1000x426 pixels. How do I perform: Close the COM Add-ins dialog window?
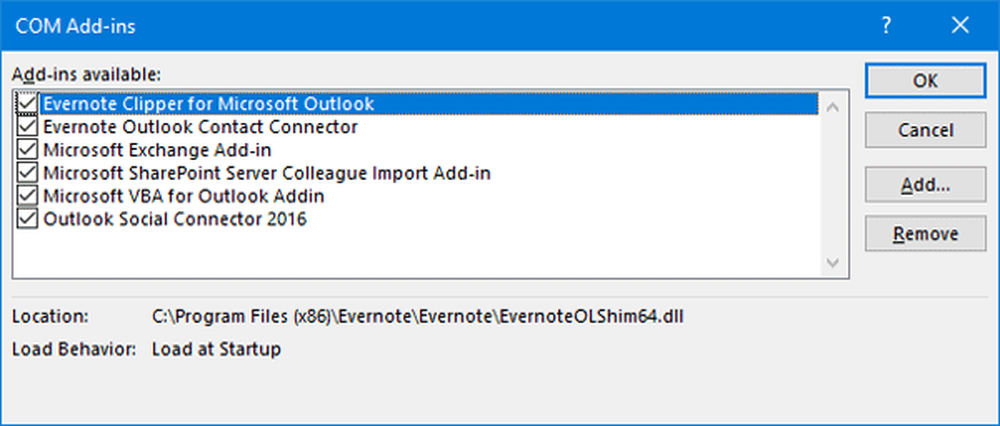pos(959,27)
